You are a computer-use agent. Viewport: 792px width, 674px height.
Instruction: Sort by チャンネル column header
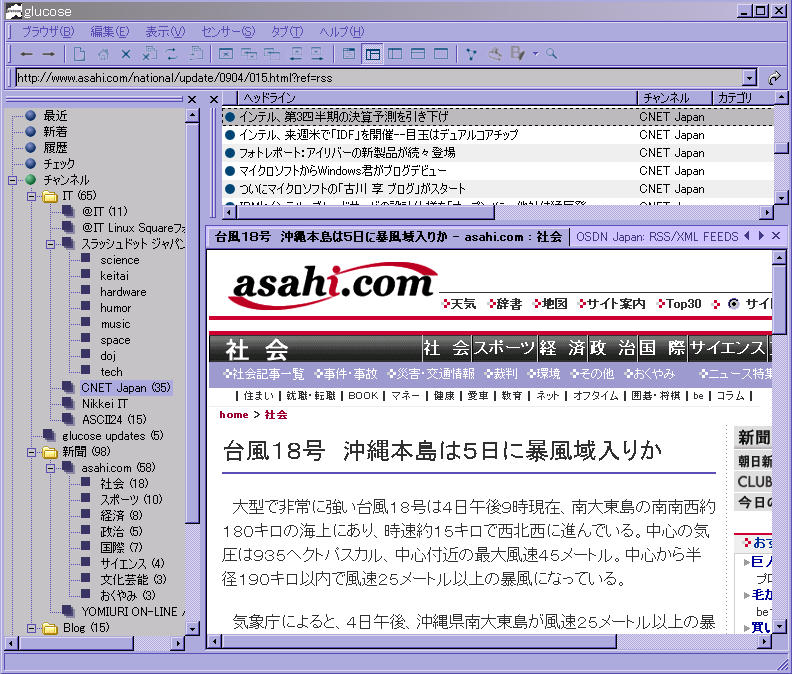tap(674, 98)
